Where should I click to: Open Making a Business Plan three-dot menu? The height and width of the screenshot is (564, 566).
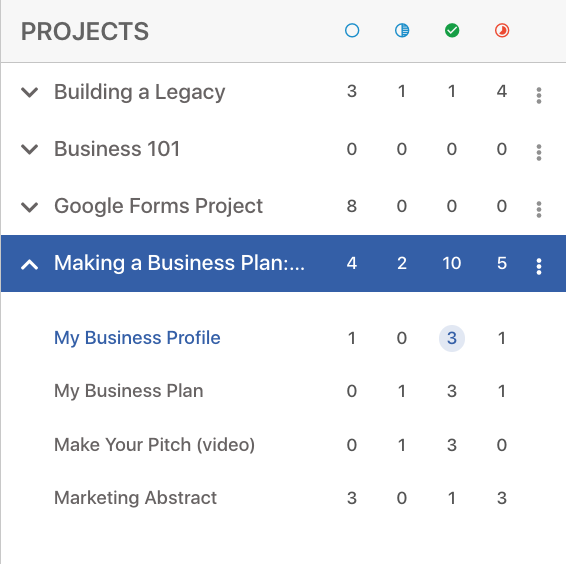539,266
